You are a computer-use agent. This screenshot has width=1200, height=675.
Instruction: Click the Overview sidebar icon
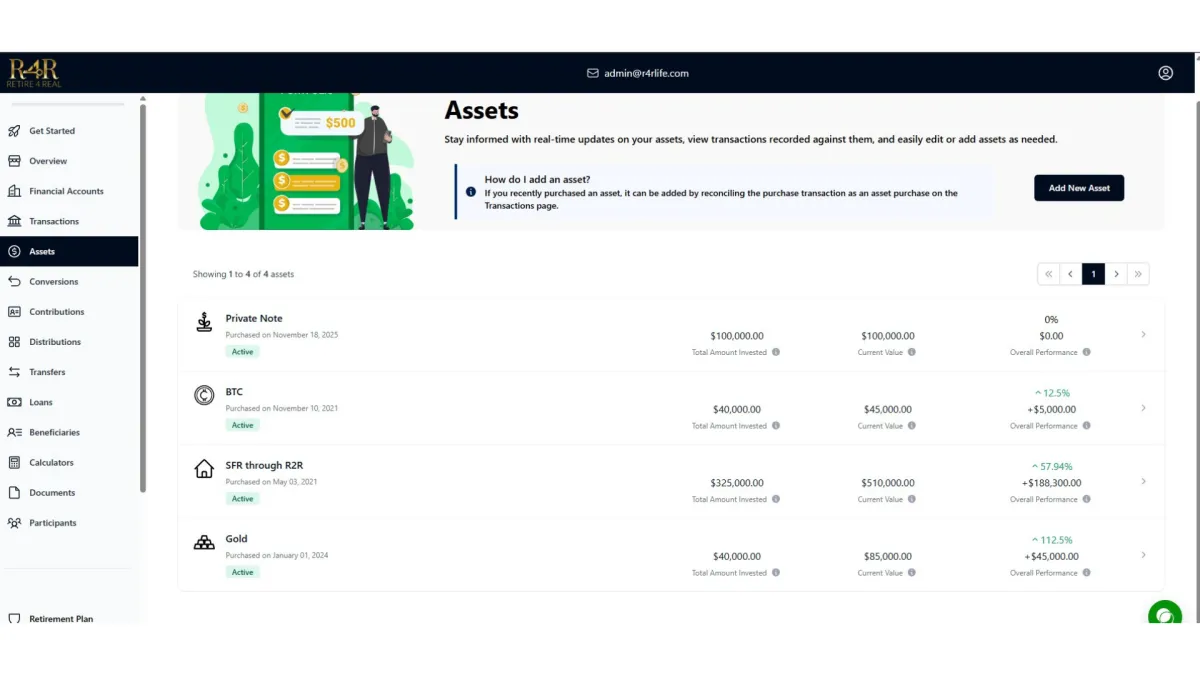14,161
